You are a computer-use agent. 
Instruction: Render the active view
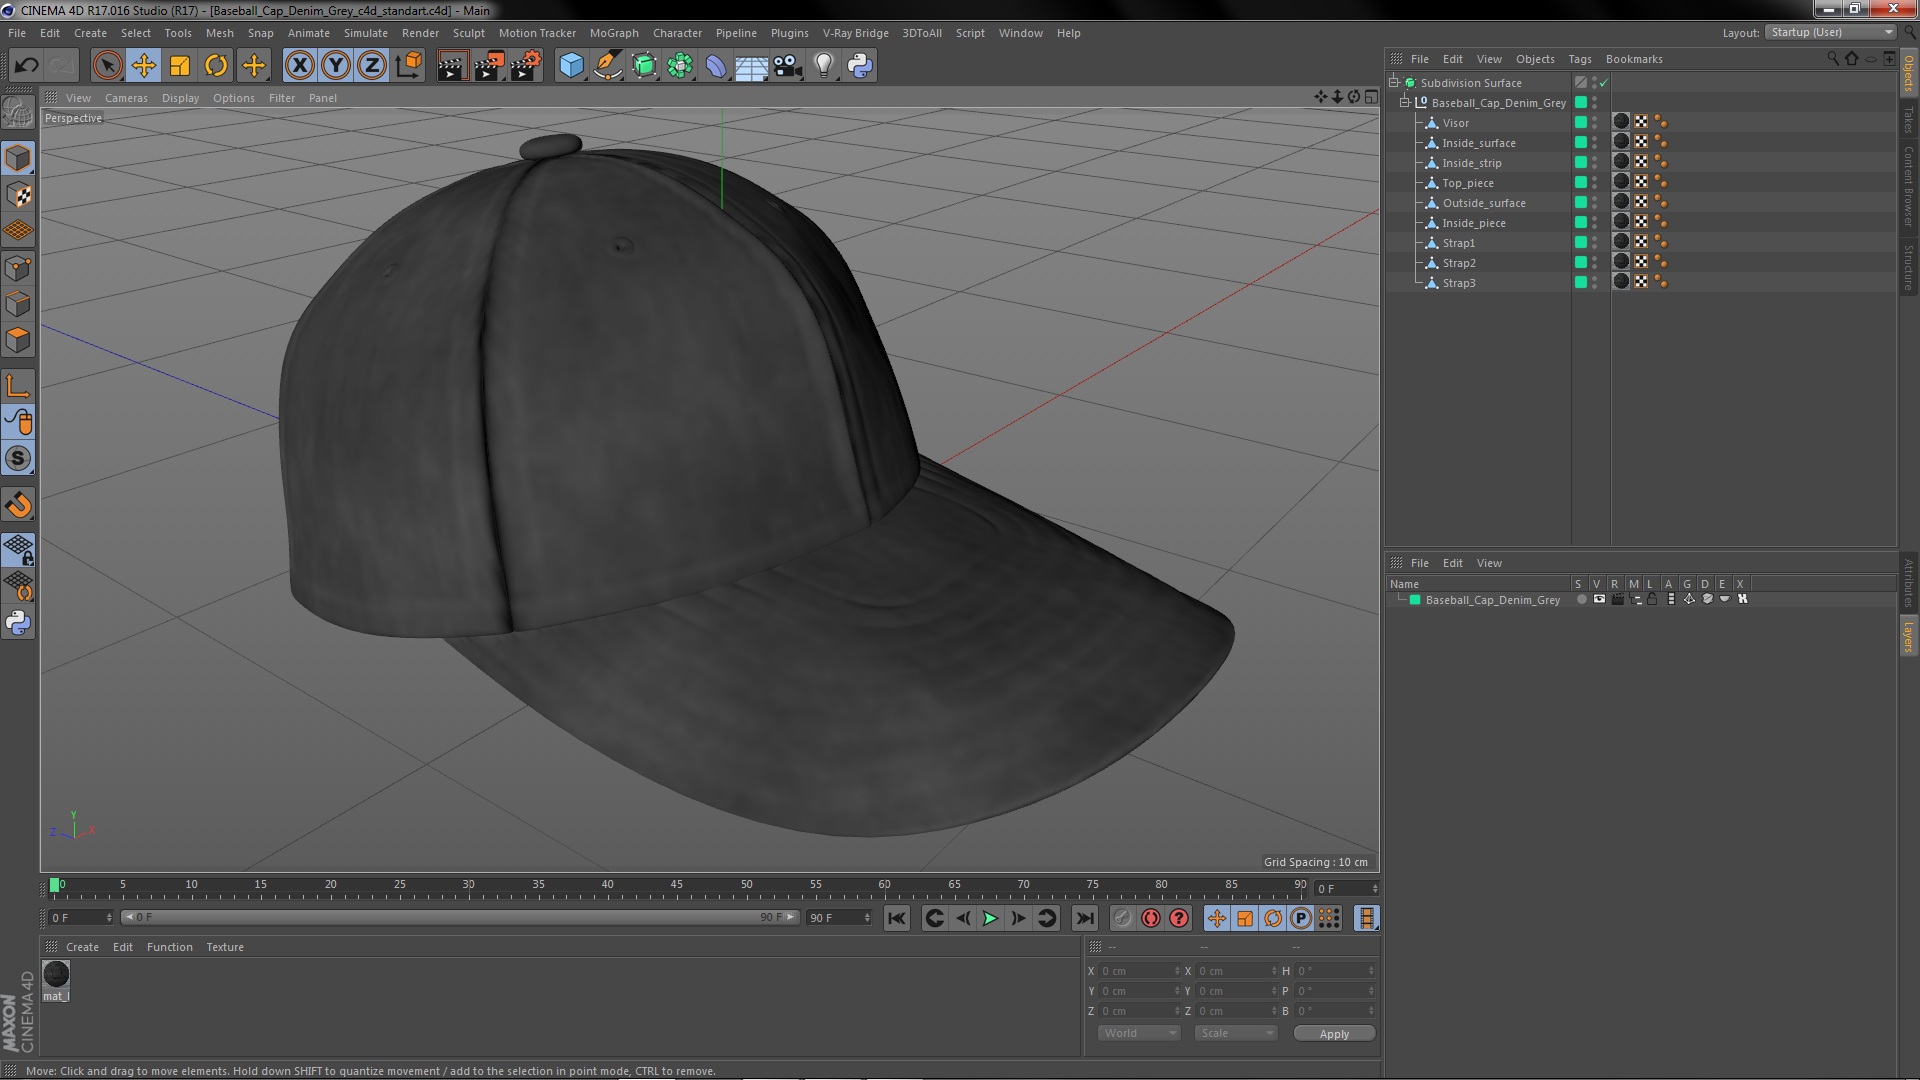coord(452,66)
